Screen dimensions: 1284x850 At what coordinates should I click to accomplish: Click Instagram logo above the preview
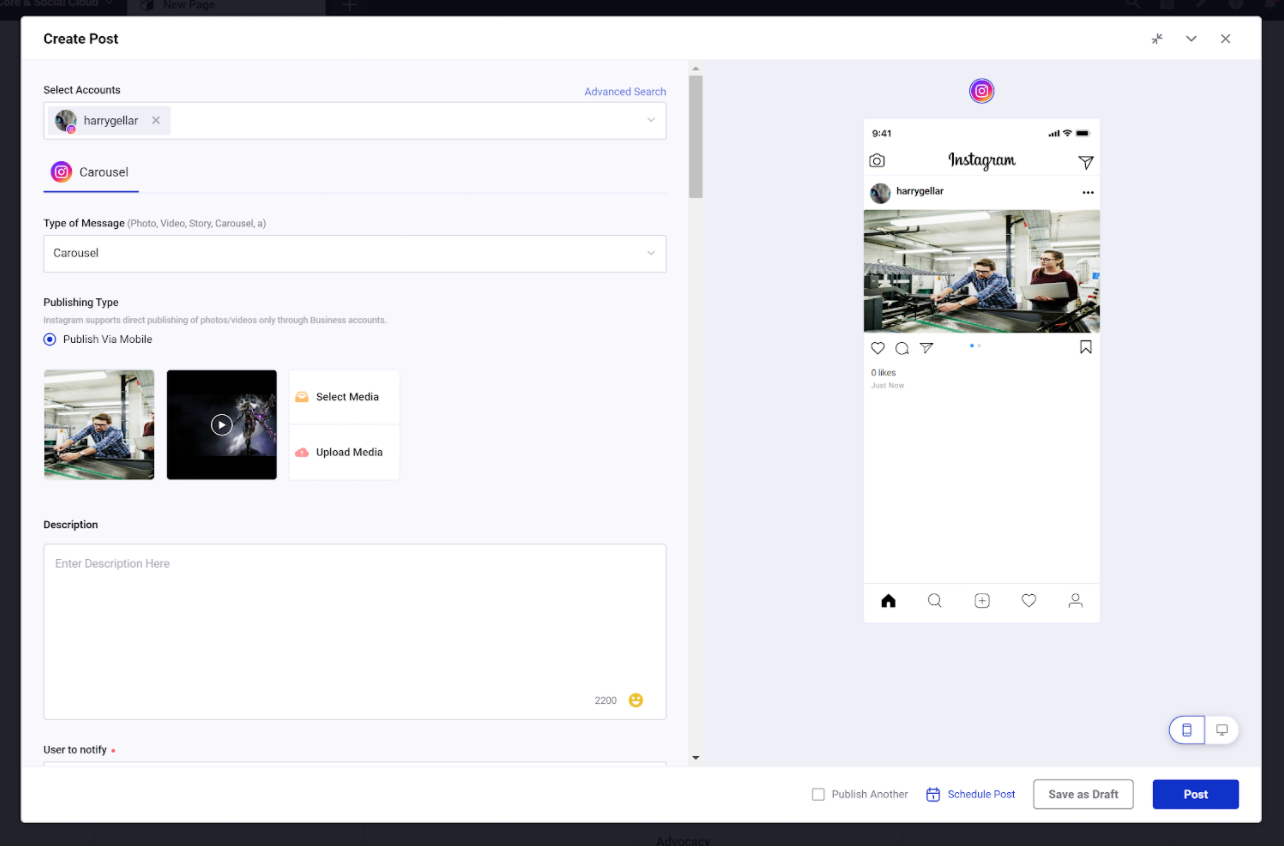click(x=982, y=91)
